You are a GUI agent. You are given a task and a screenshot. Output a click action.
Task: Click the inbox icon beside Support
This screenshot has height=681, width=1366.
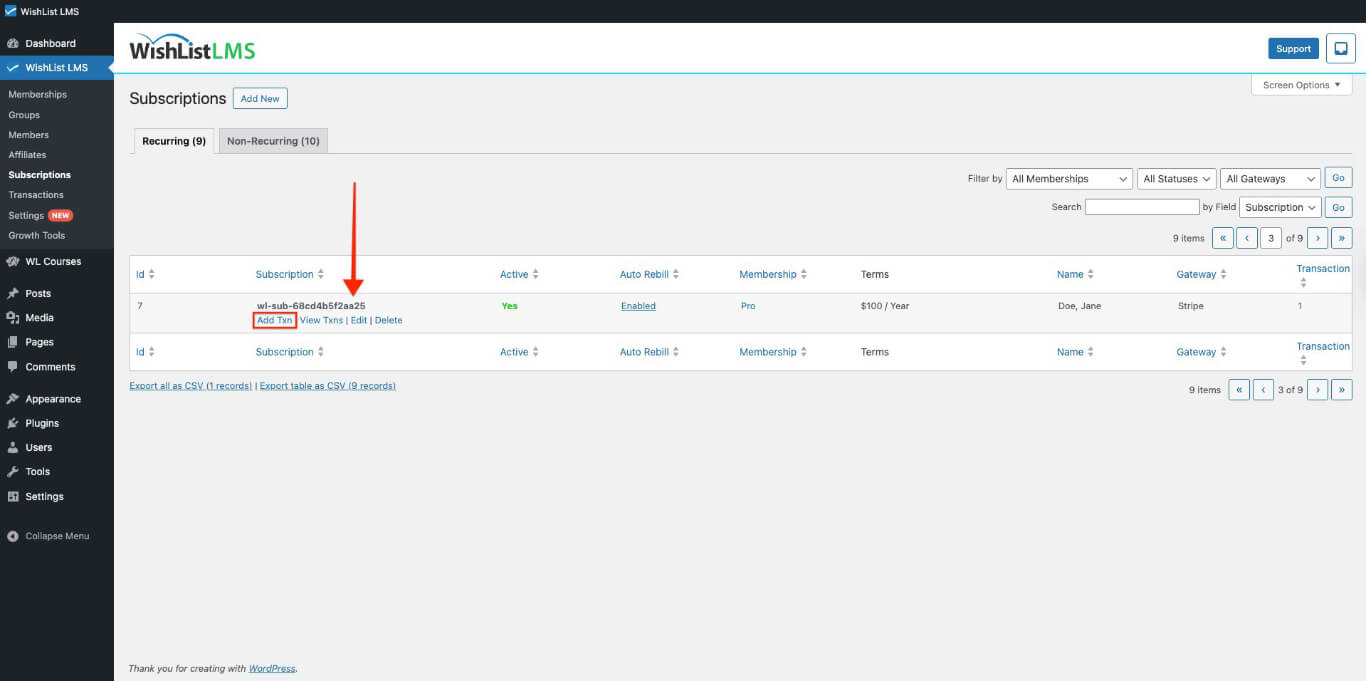click(x=1340, y=47)
